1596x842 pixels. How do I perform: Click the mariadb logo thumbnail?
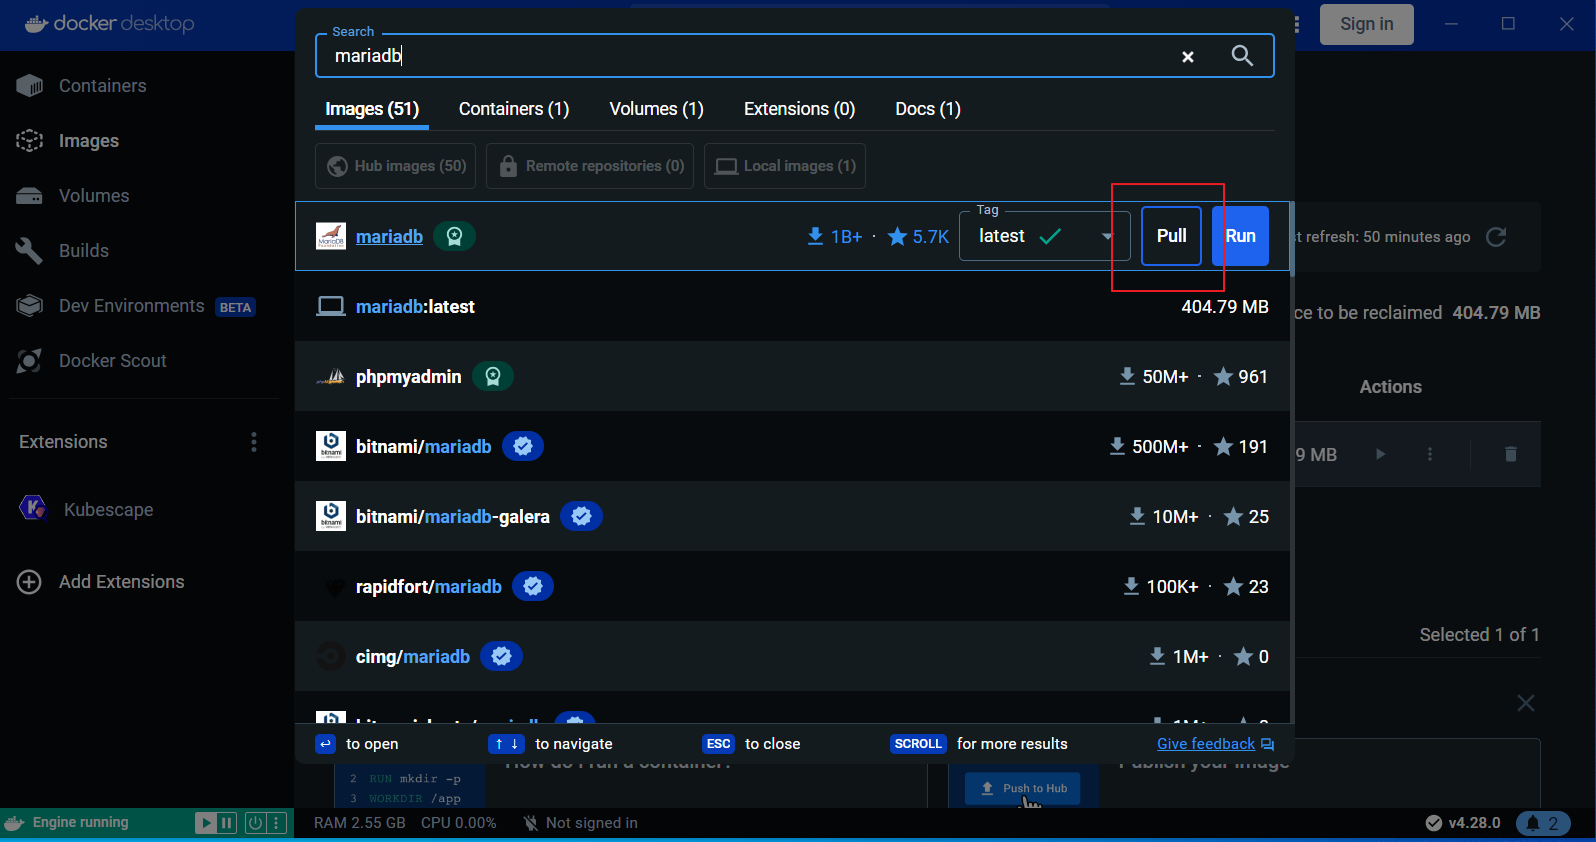(331, 237)
